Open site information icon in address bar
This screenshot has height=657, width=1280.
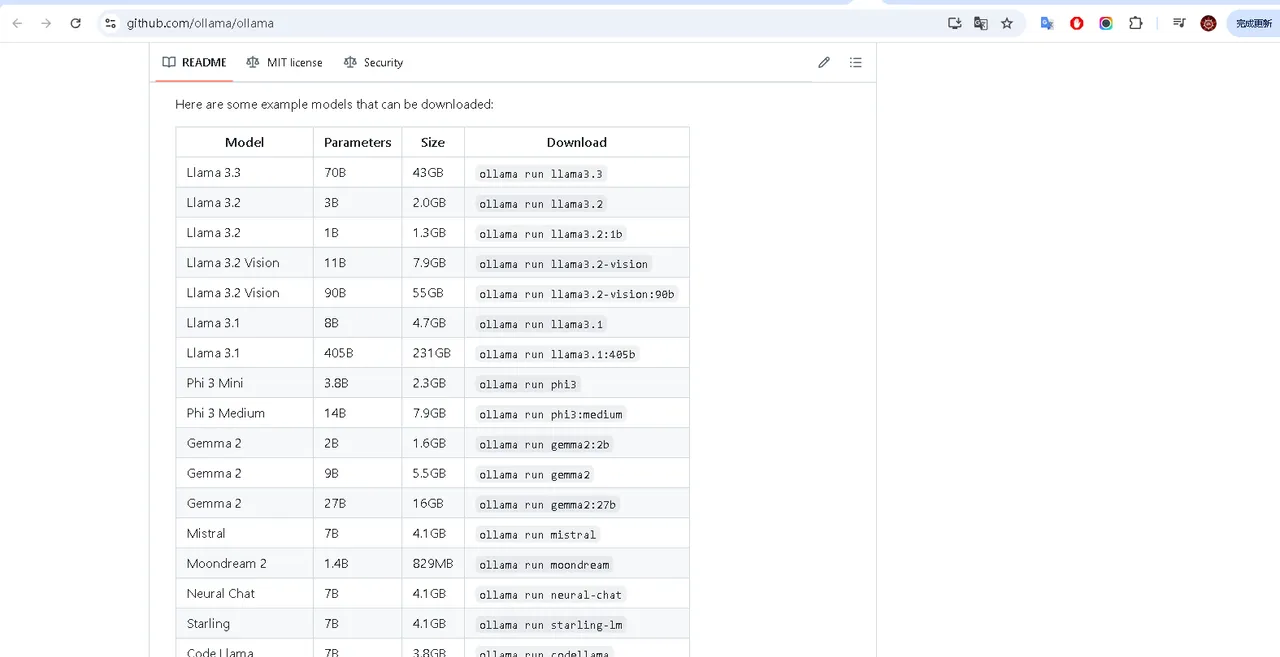(110, 23)
